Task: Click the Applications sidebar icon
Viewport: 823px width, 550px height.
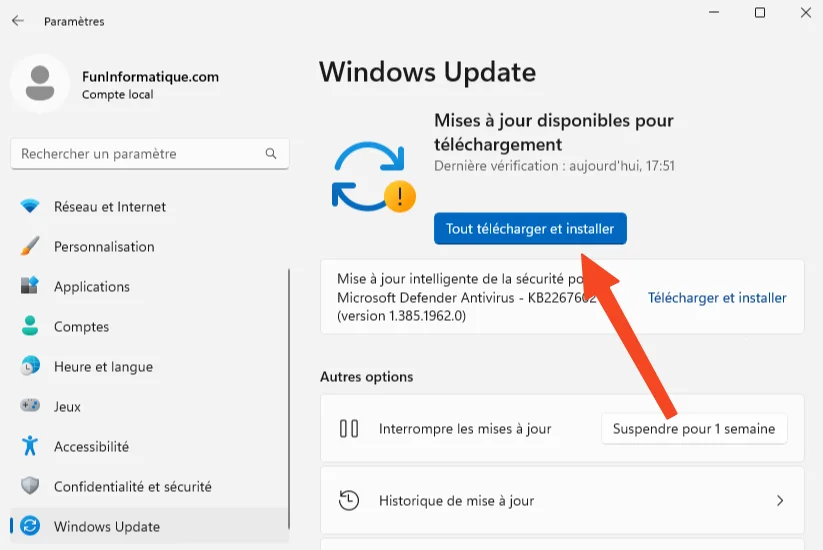Action: pos(30,286)
